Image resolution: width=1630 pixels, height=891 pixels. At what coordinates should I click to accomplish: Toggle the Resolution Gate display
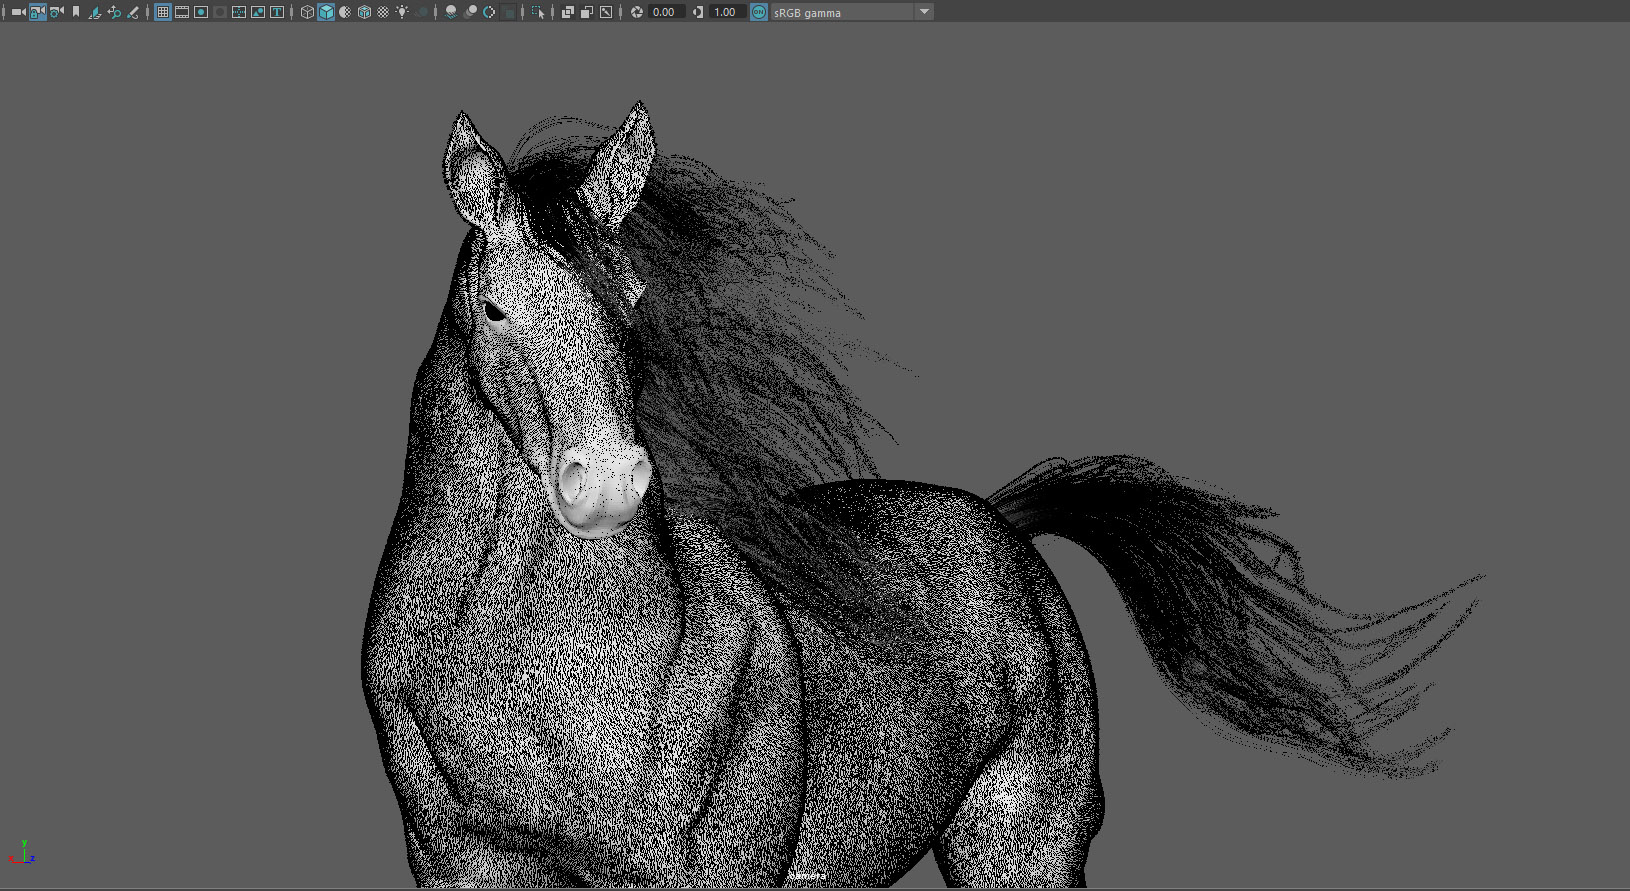[x=201, y=12]
